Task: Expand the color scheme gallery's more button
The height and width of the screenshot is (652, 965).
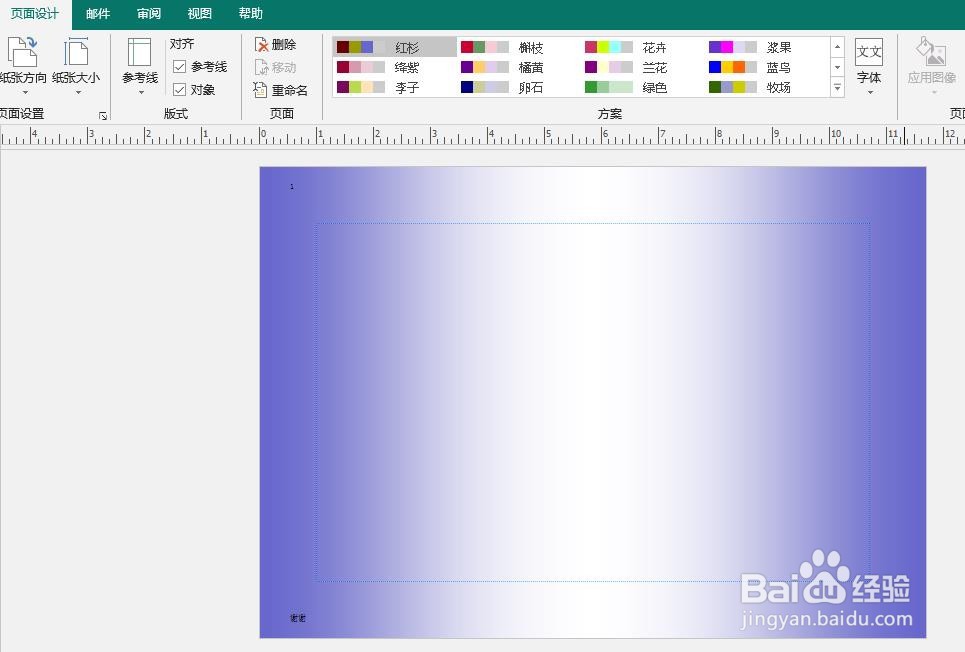Action: pos(837,87)
